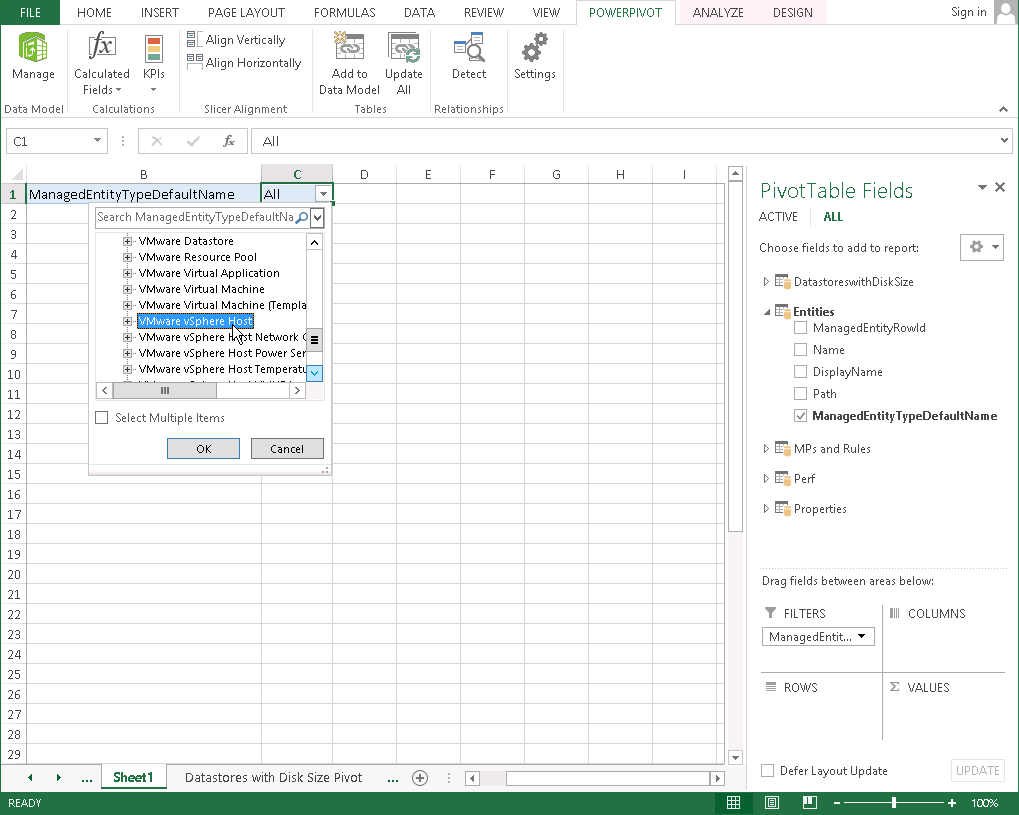
Task: Switch to the FORMULAS ribbon tab
Action: point(344,12)
